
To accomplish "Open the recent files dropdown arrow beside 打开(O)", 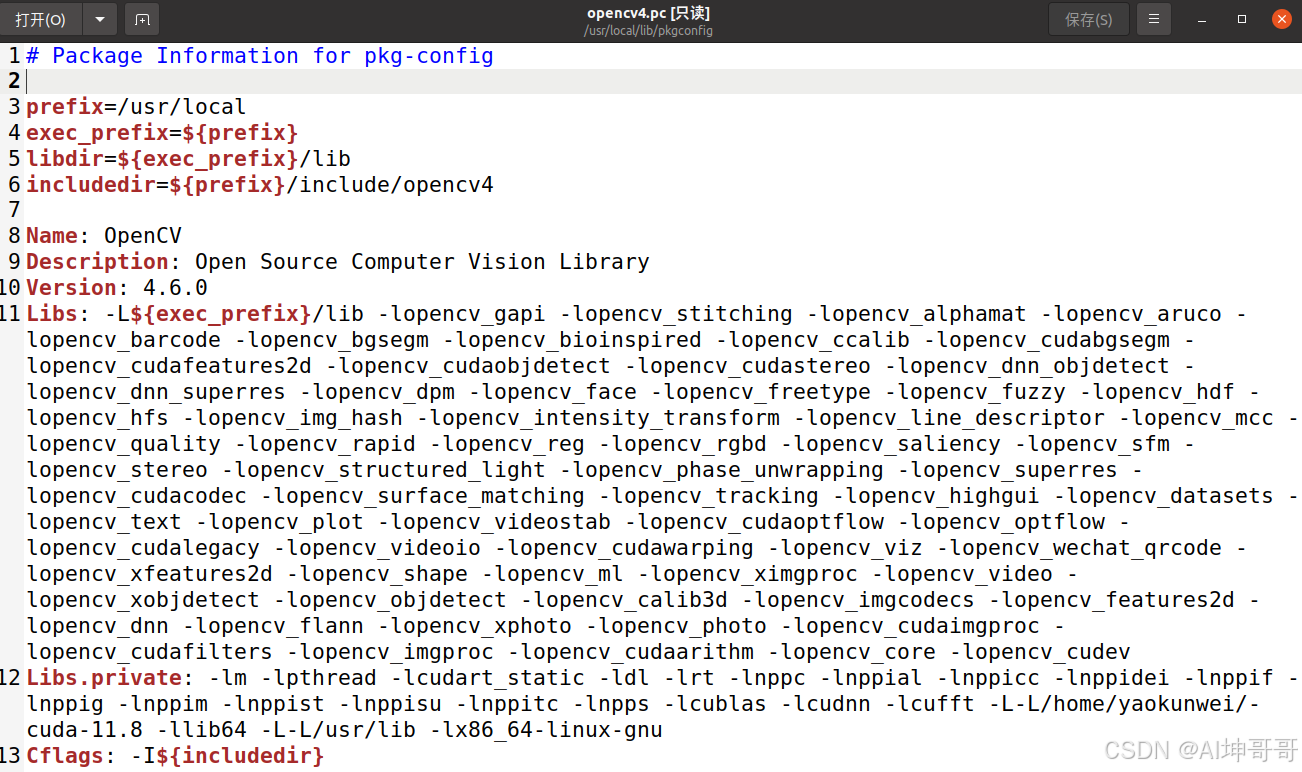I will (98, 19).
